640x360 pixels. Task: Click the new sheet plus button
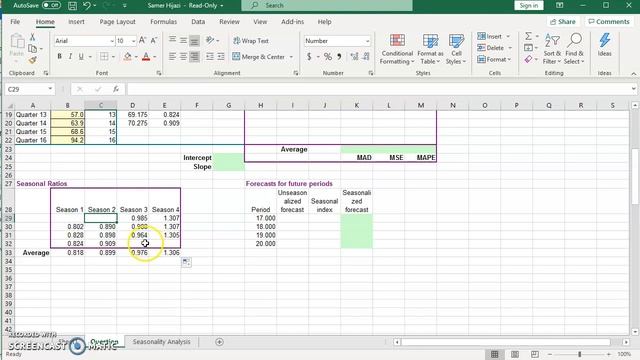[219, 342]
